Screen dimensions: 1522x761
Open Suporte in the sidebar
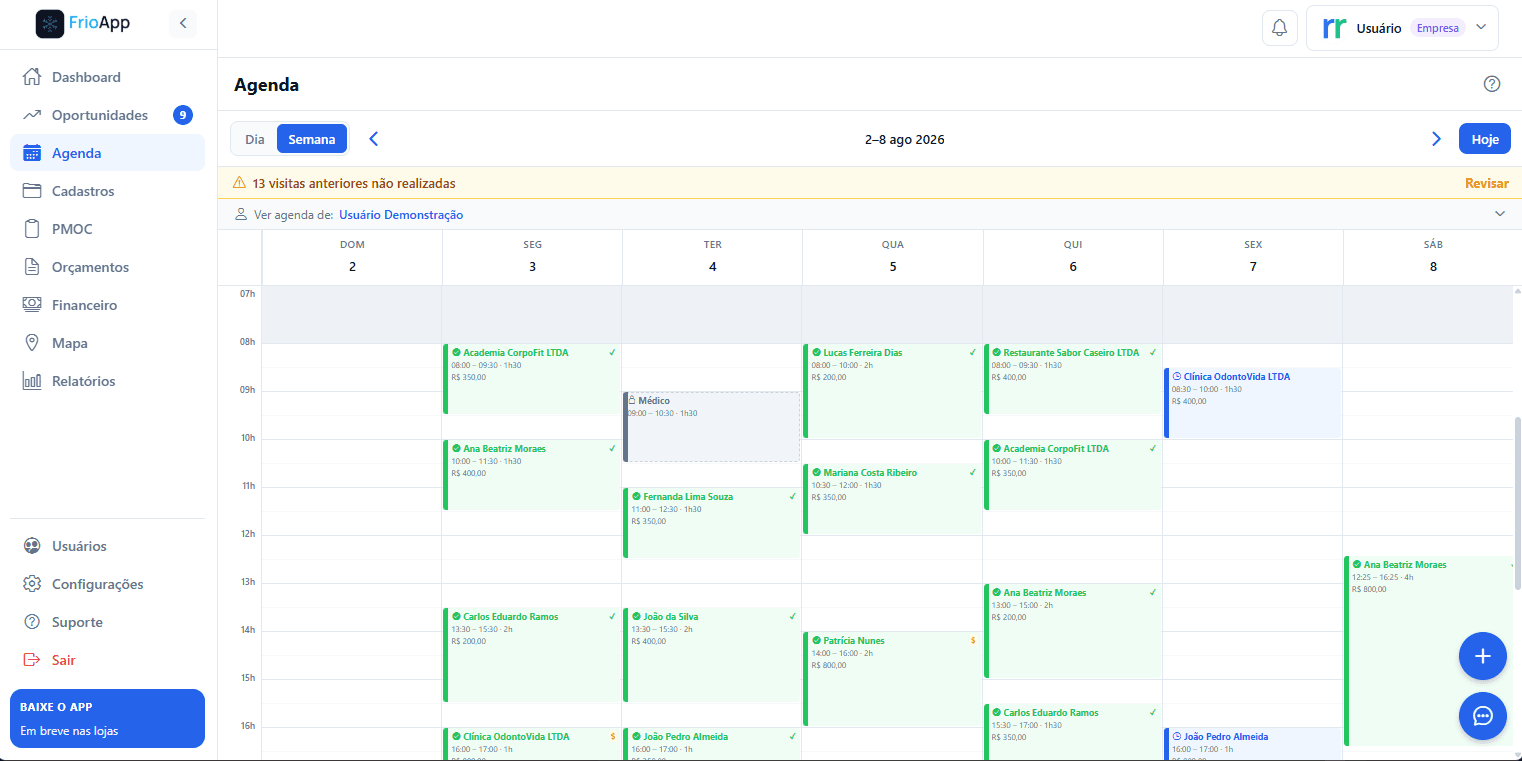107,622
